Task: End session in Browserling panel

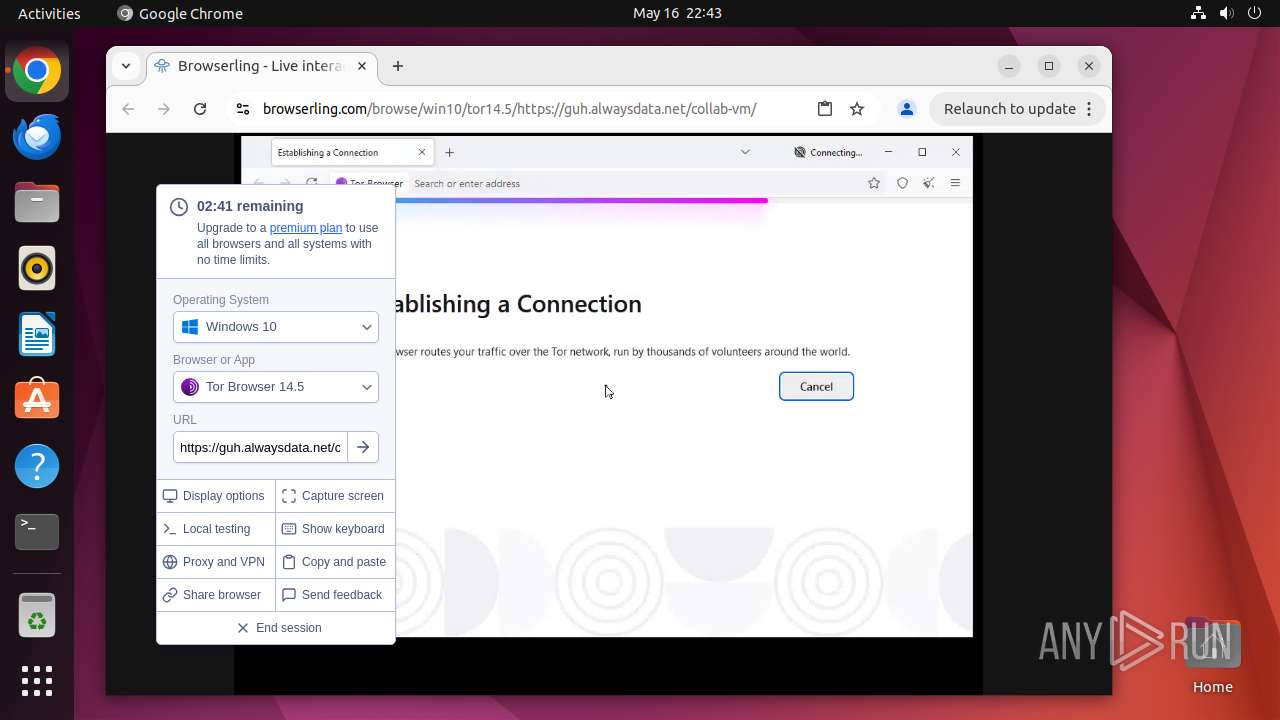Action: tap(276, 628)
